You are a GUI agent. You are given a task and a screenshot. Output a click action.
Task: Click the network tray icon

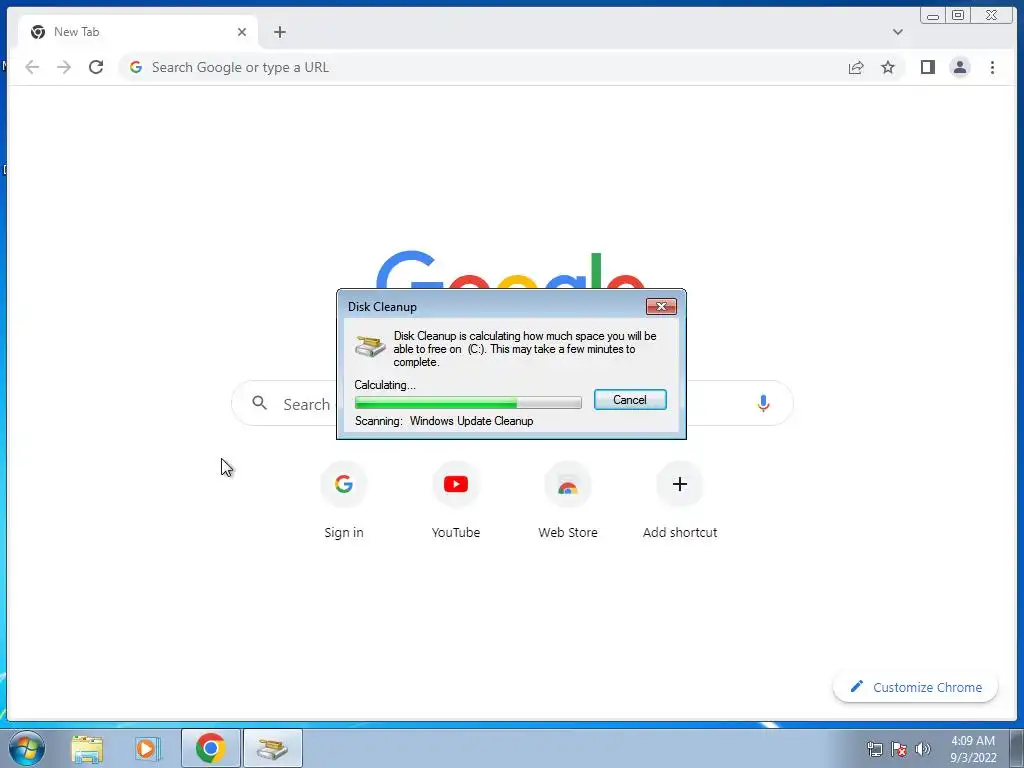click(874, 749)
